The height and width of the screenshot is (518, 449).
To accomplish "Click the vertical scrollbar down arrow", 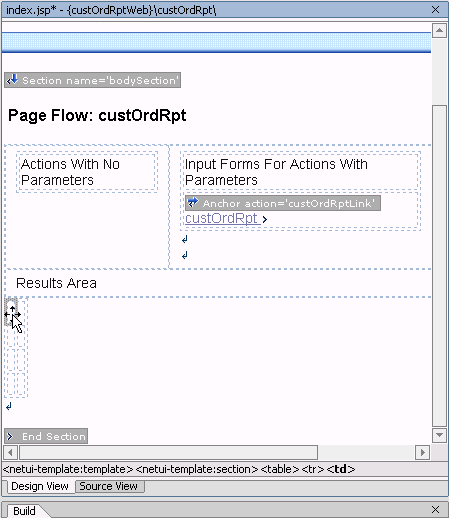I will click(x=439, y=435).
